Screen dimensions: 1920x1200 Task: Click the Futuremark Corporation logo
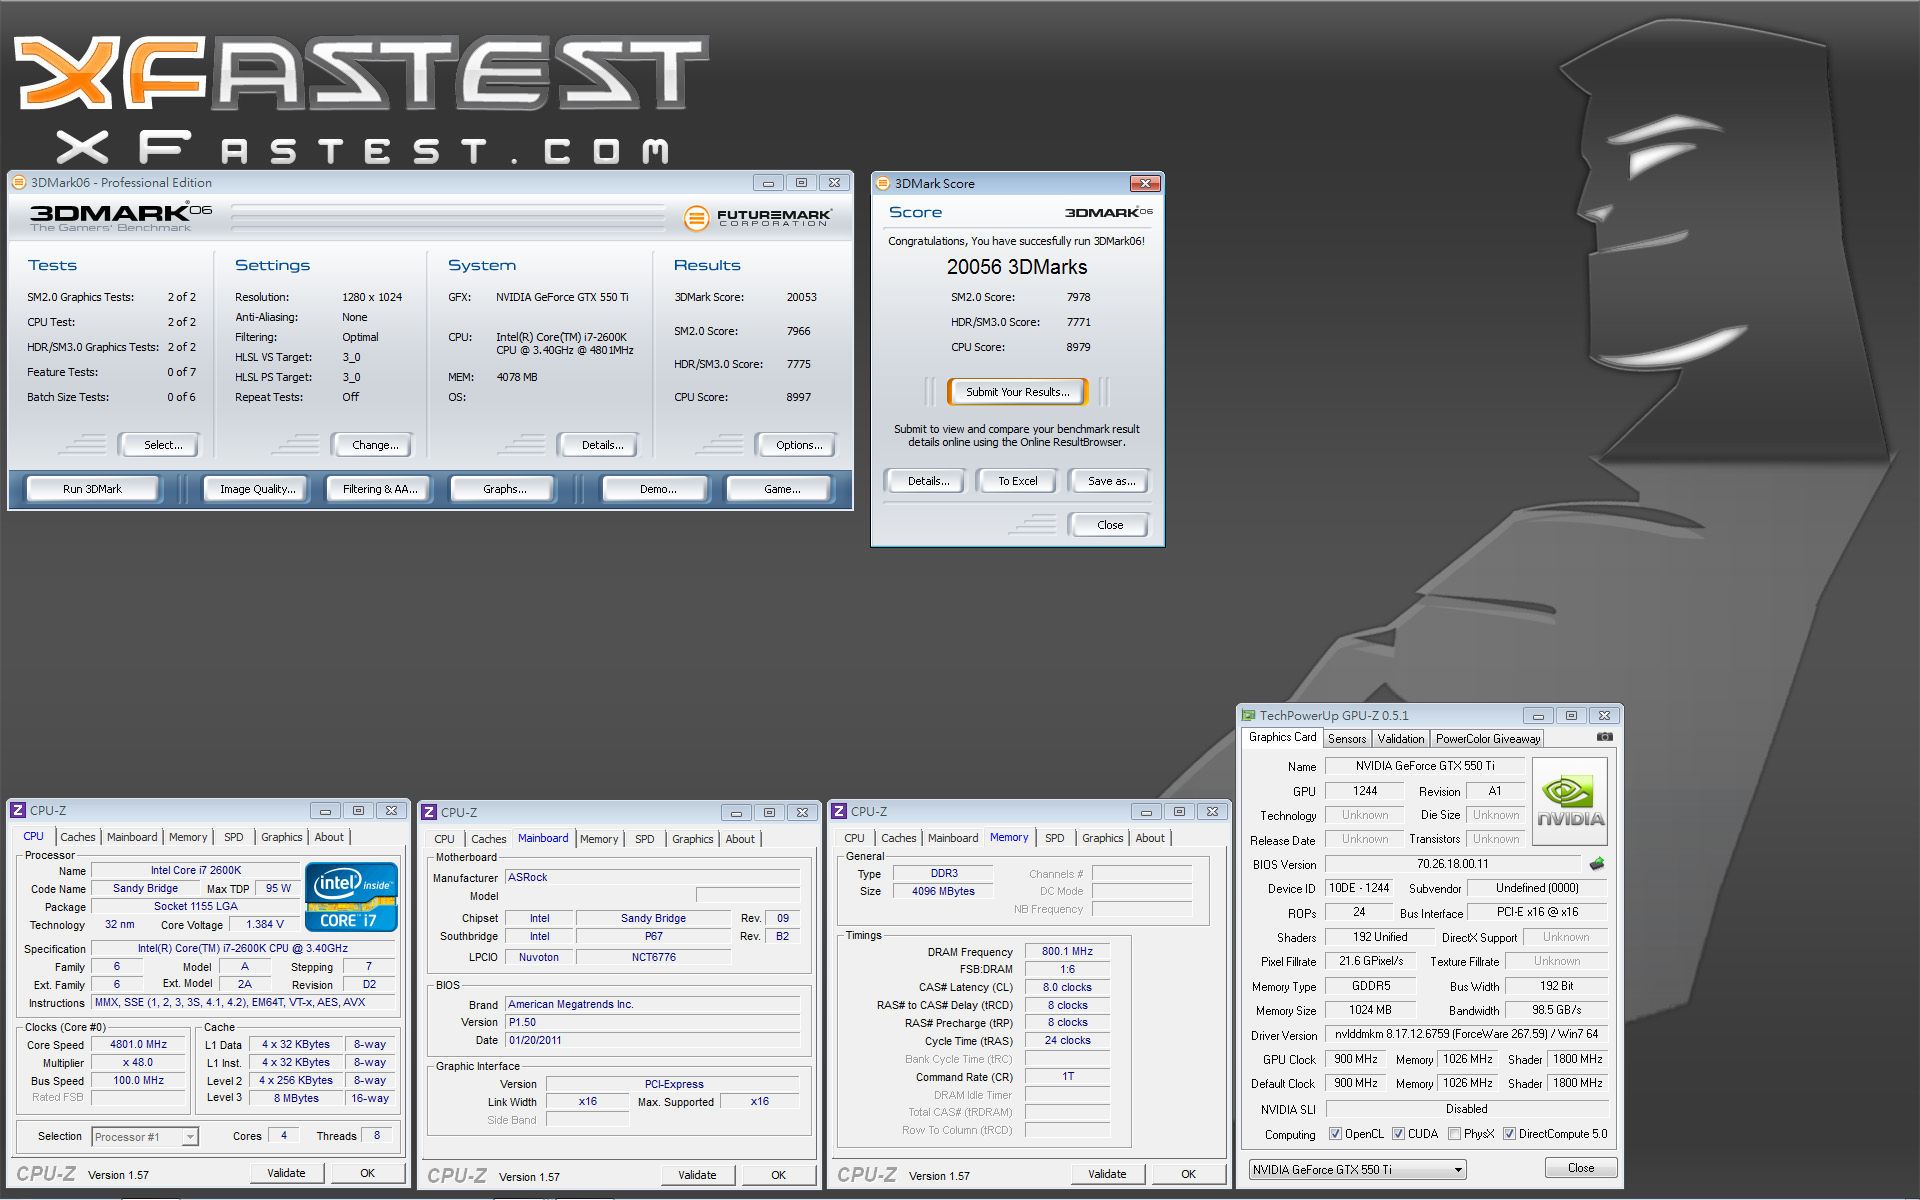(758, 217)
